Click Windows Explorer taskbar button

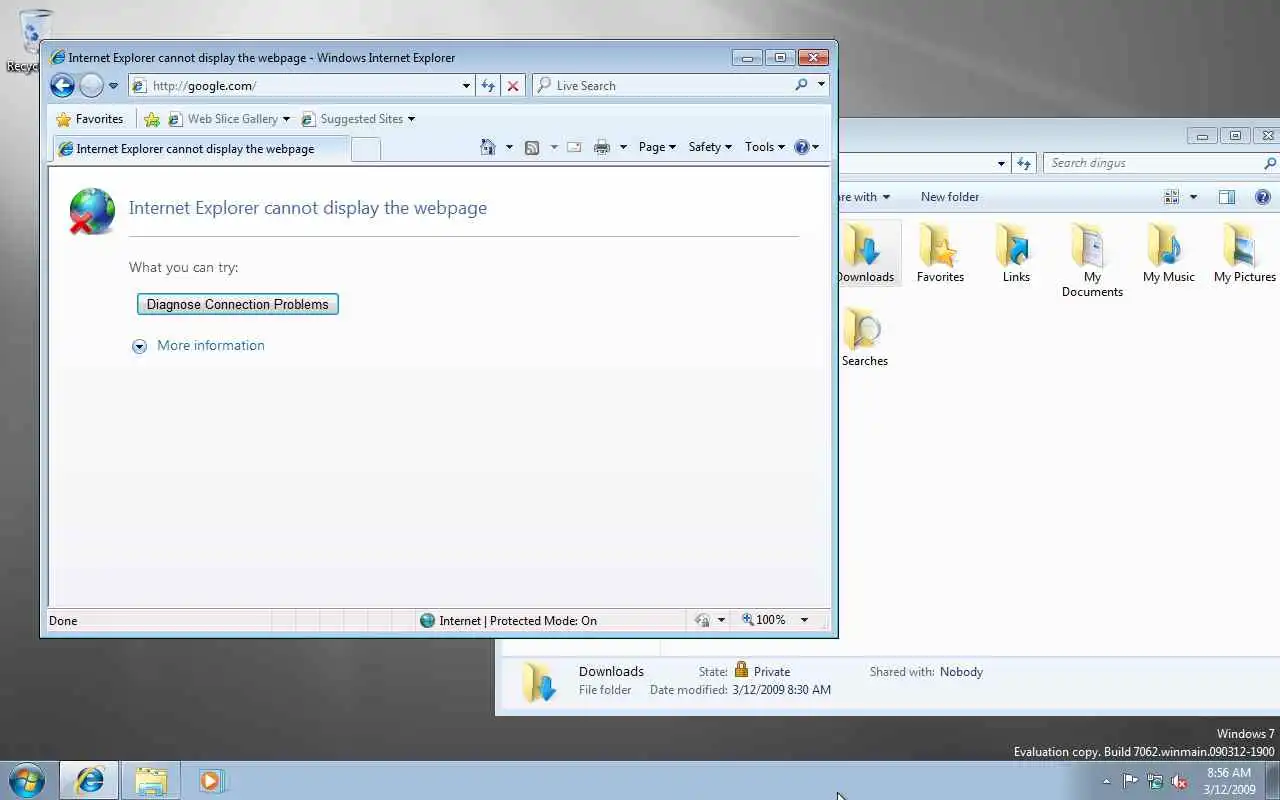point(151,780)
